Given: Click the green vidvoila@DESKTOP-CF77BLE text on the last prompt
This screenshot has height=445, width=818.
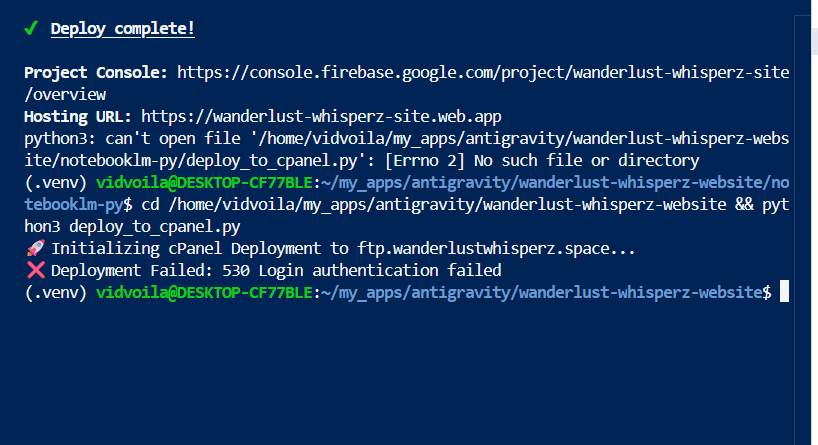Looking at the screenshot, I should pyautogui.click(x=204, y=292).
